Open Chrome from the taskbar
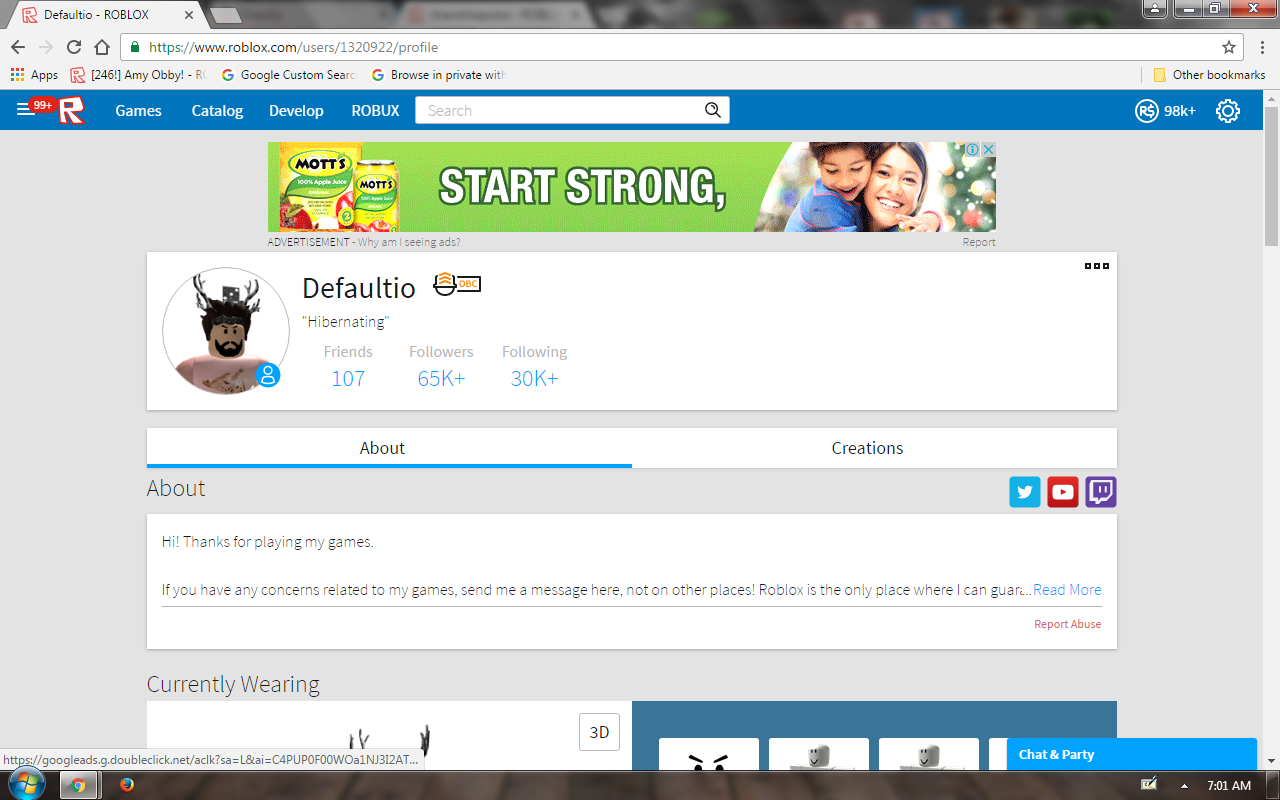 pos(78,785)
